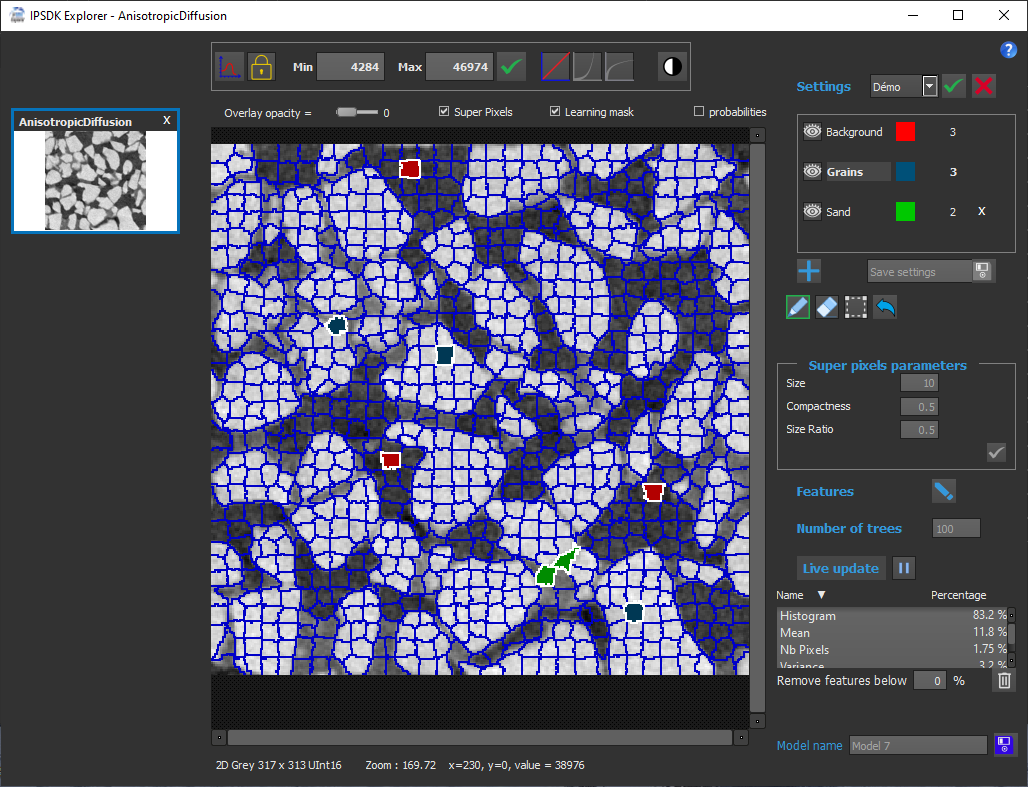Open the Démo settings dropdown
The width and height of the screenshot is (1028, 787).
pyautogui.click(x=928, y=86)
